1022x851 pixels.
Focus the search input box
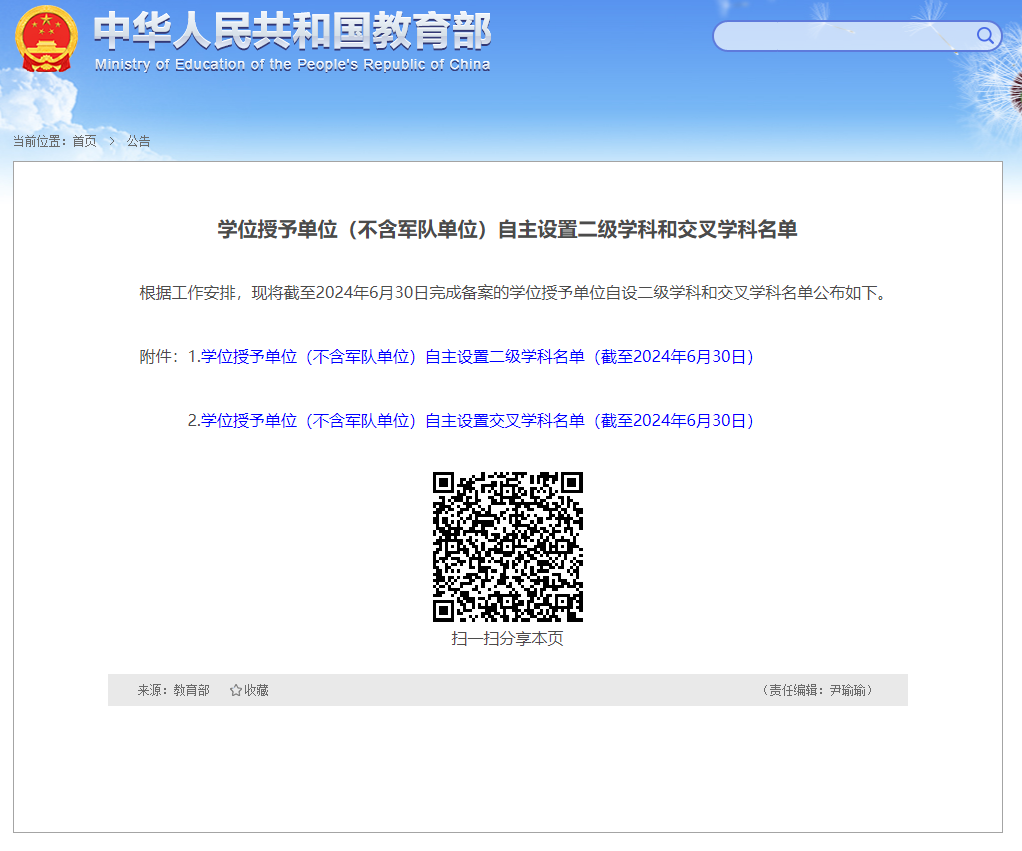point(843,37)
